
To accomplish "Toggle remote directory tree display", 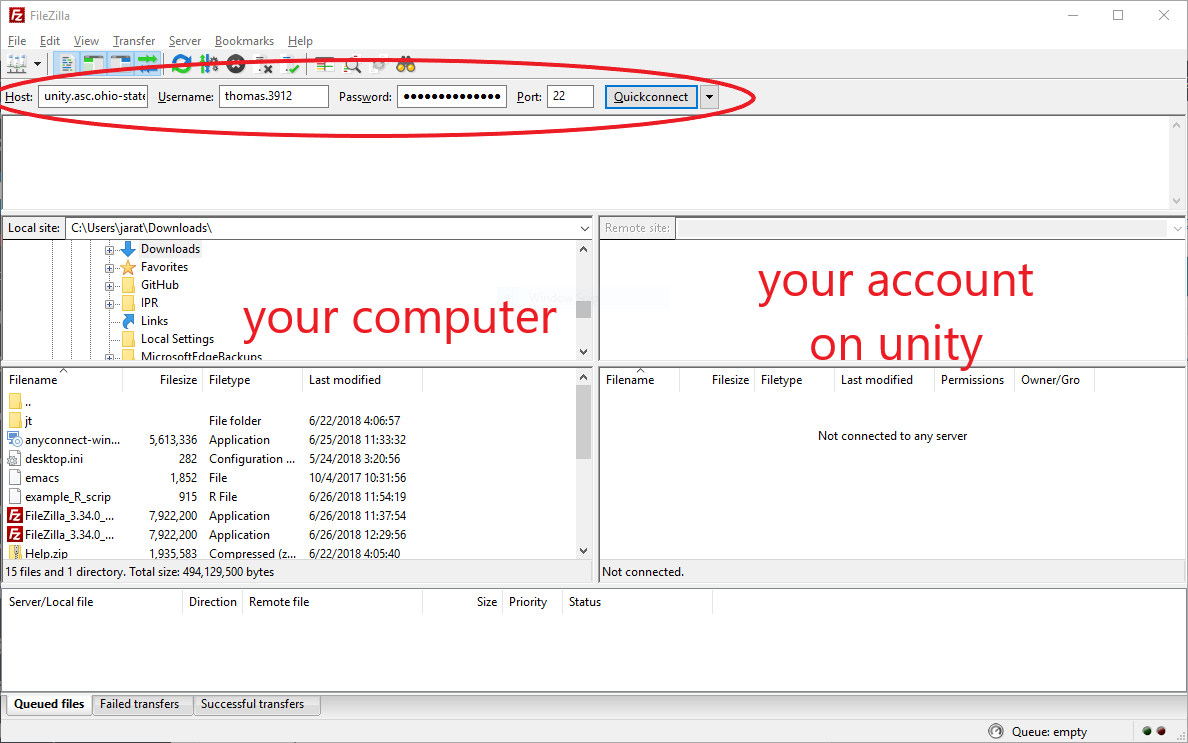I will (x=121, y=64).
